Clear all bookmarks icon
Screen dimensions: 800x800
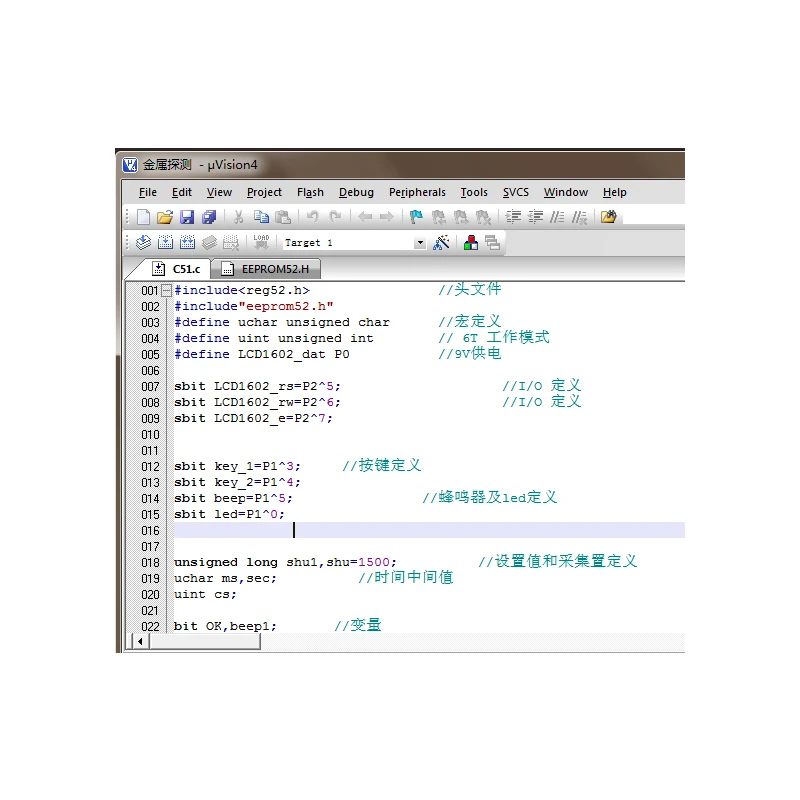[x=483, y=217]
